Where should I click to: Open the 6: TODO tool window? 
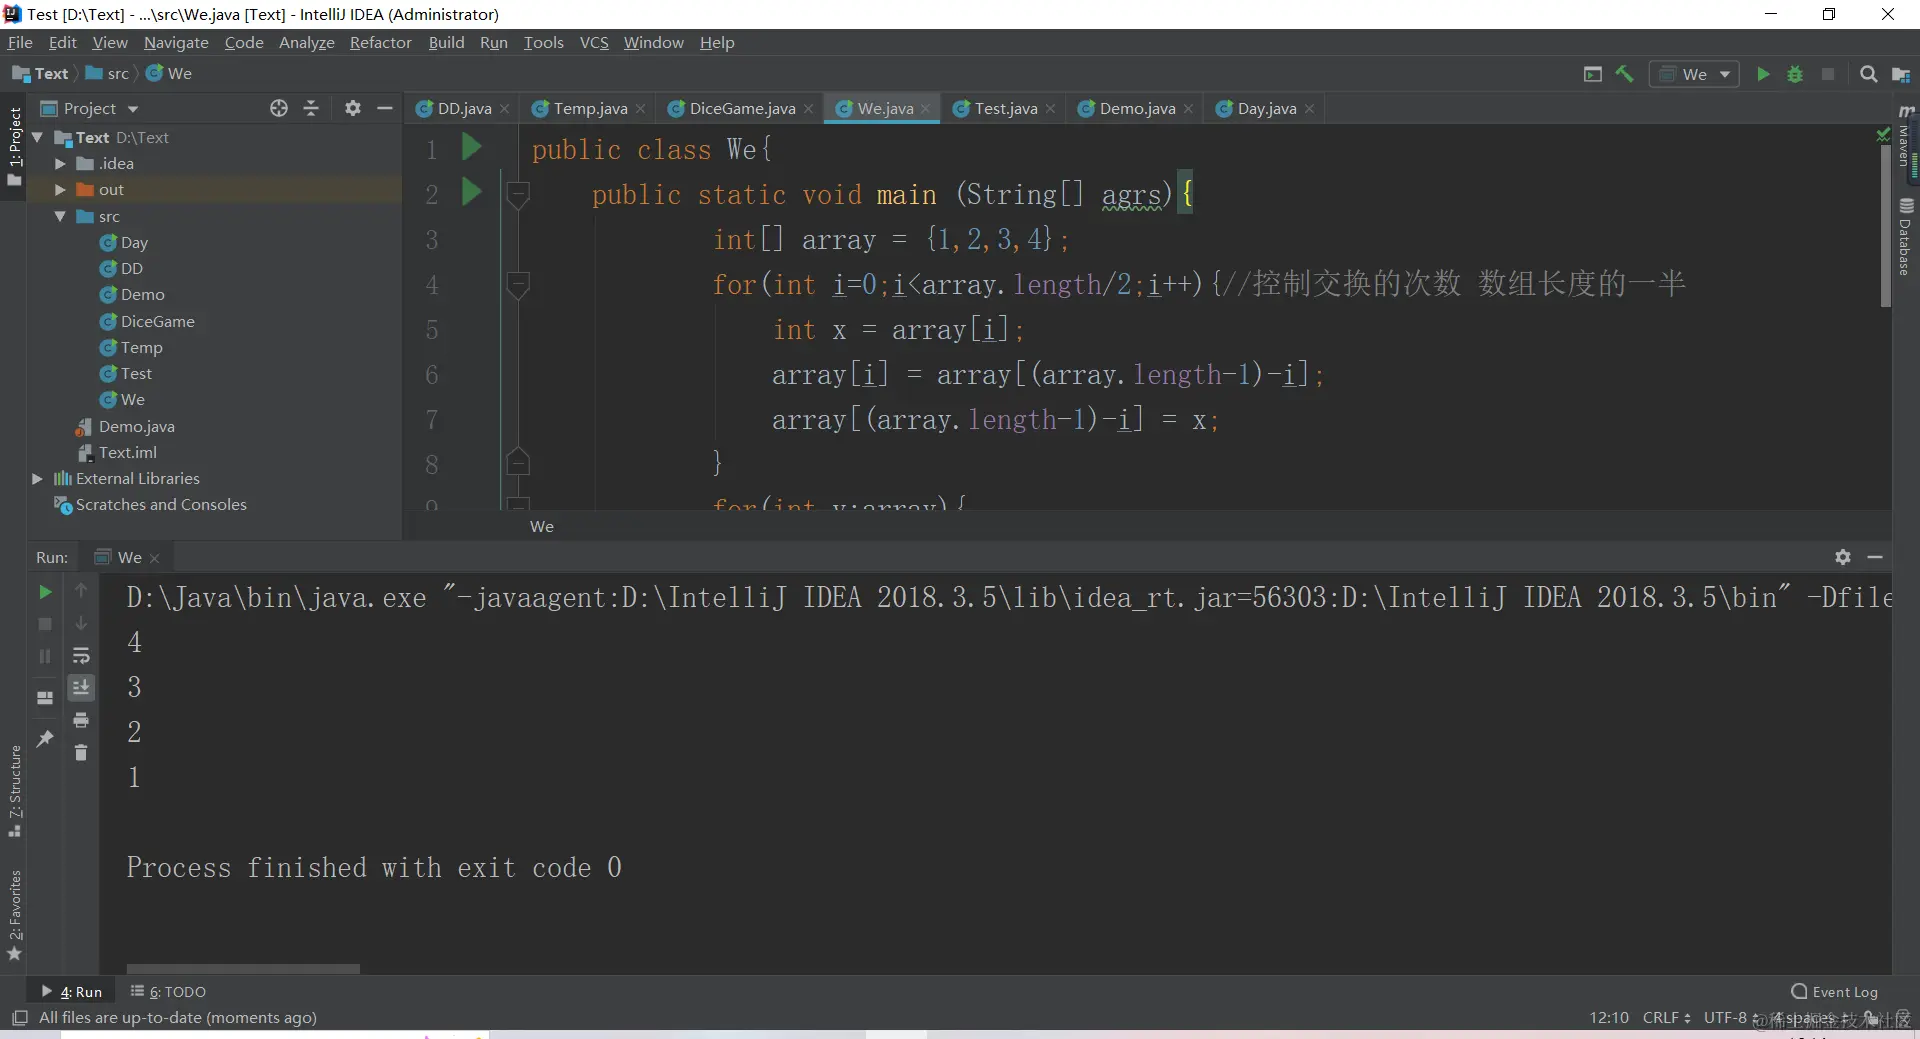[x=168, y=992]
